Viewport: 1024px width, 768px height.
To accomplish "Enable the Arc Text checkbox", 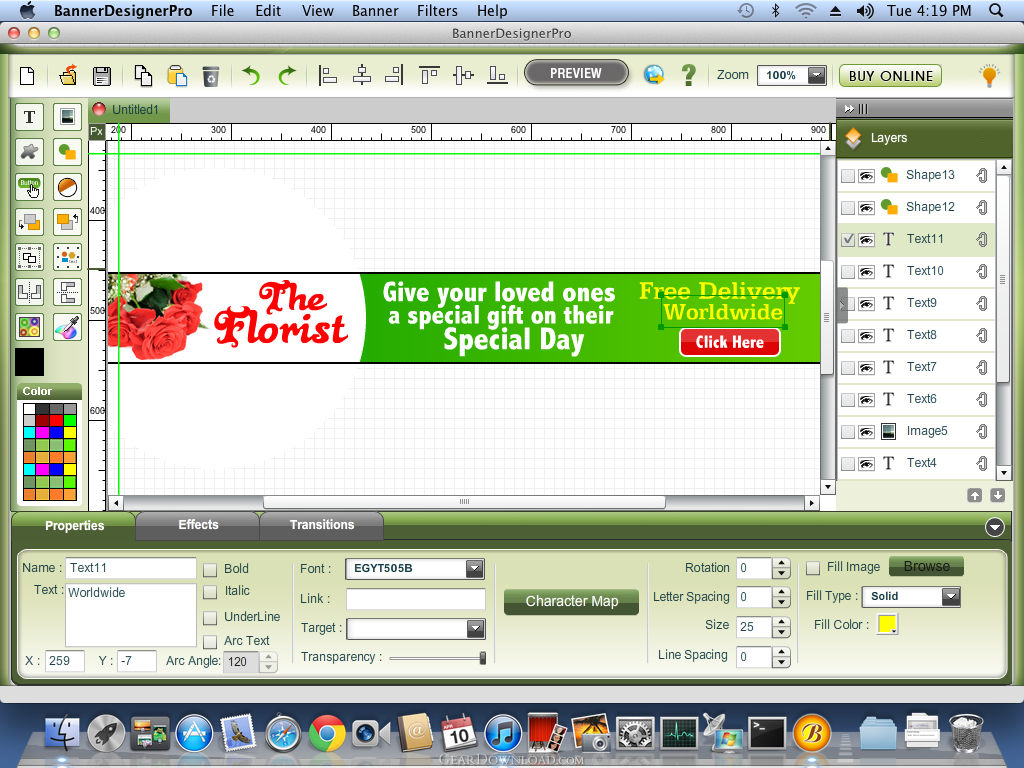I will (210, 641).
